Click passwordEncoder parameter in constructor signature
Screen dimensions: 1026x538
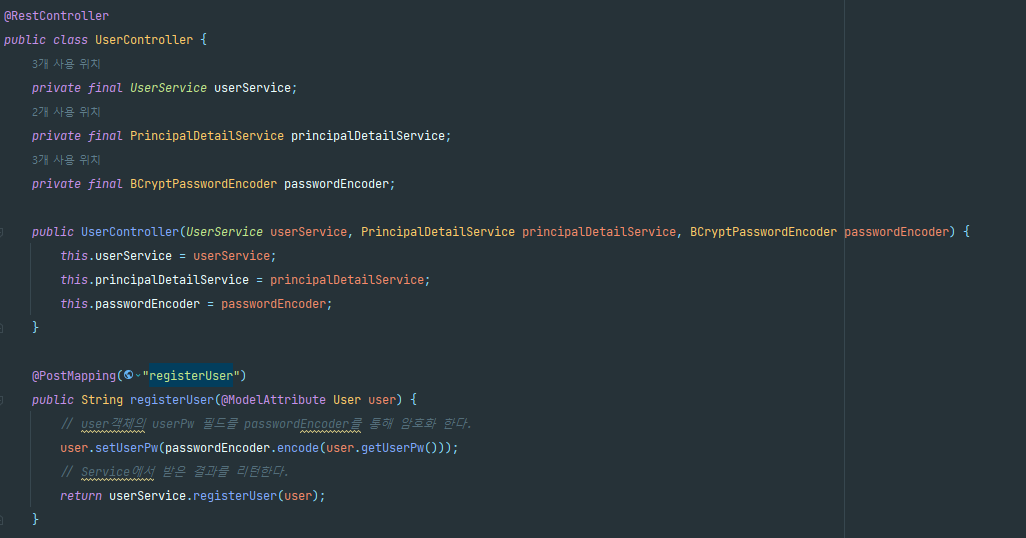point(896,232)
